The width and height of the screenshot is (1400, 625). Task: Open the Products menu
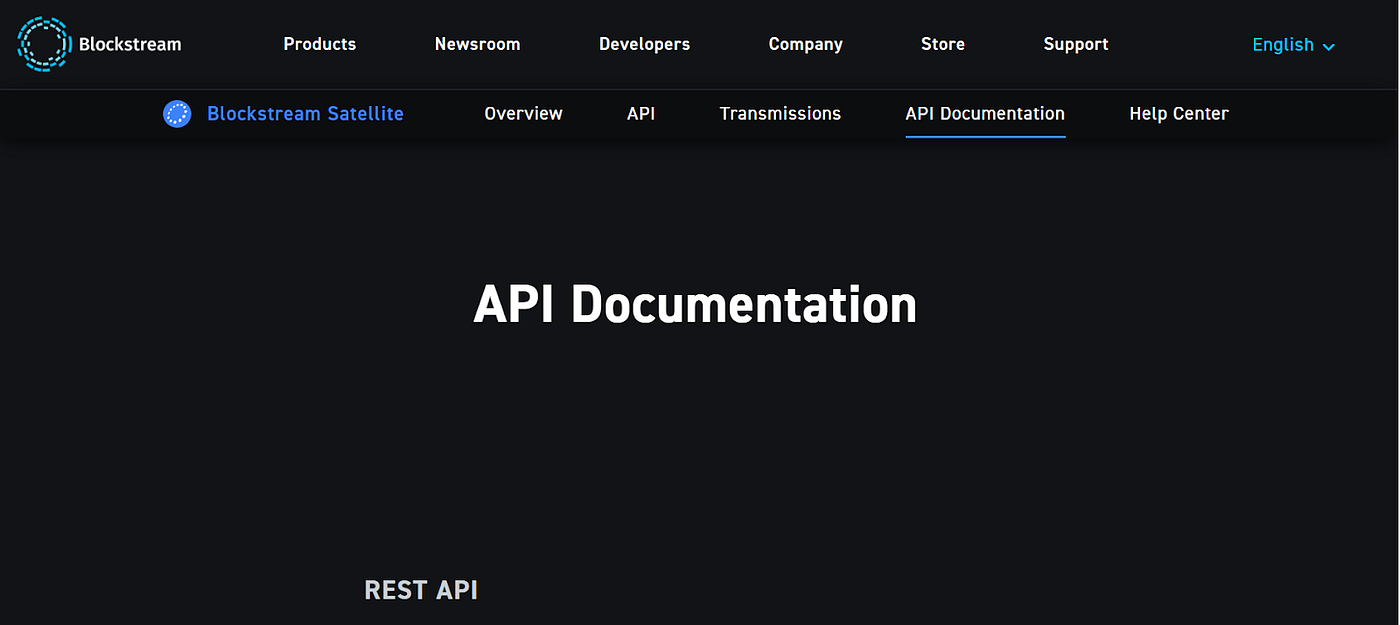point(320,44)
